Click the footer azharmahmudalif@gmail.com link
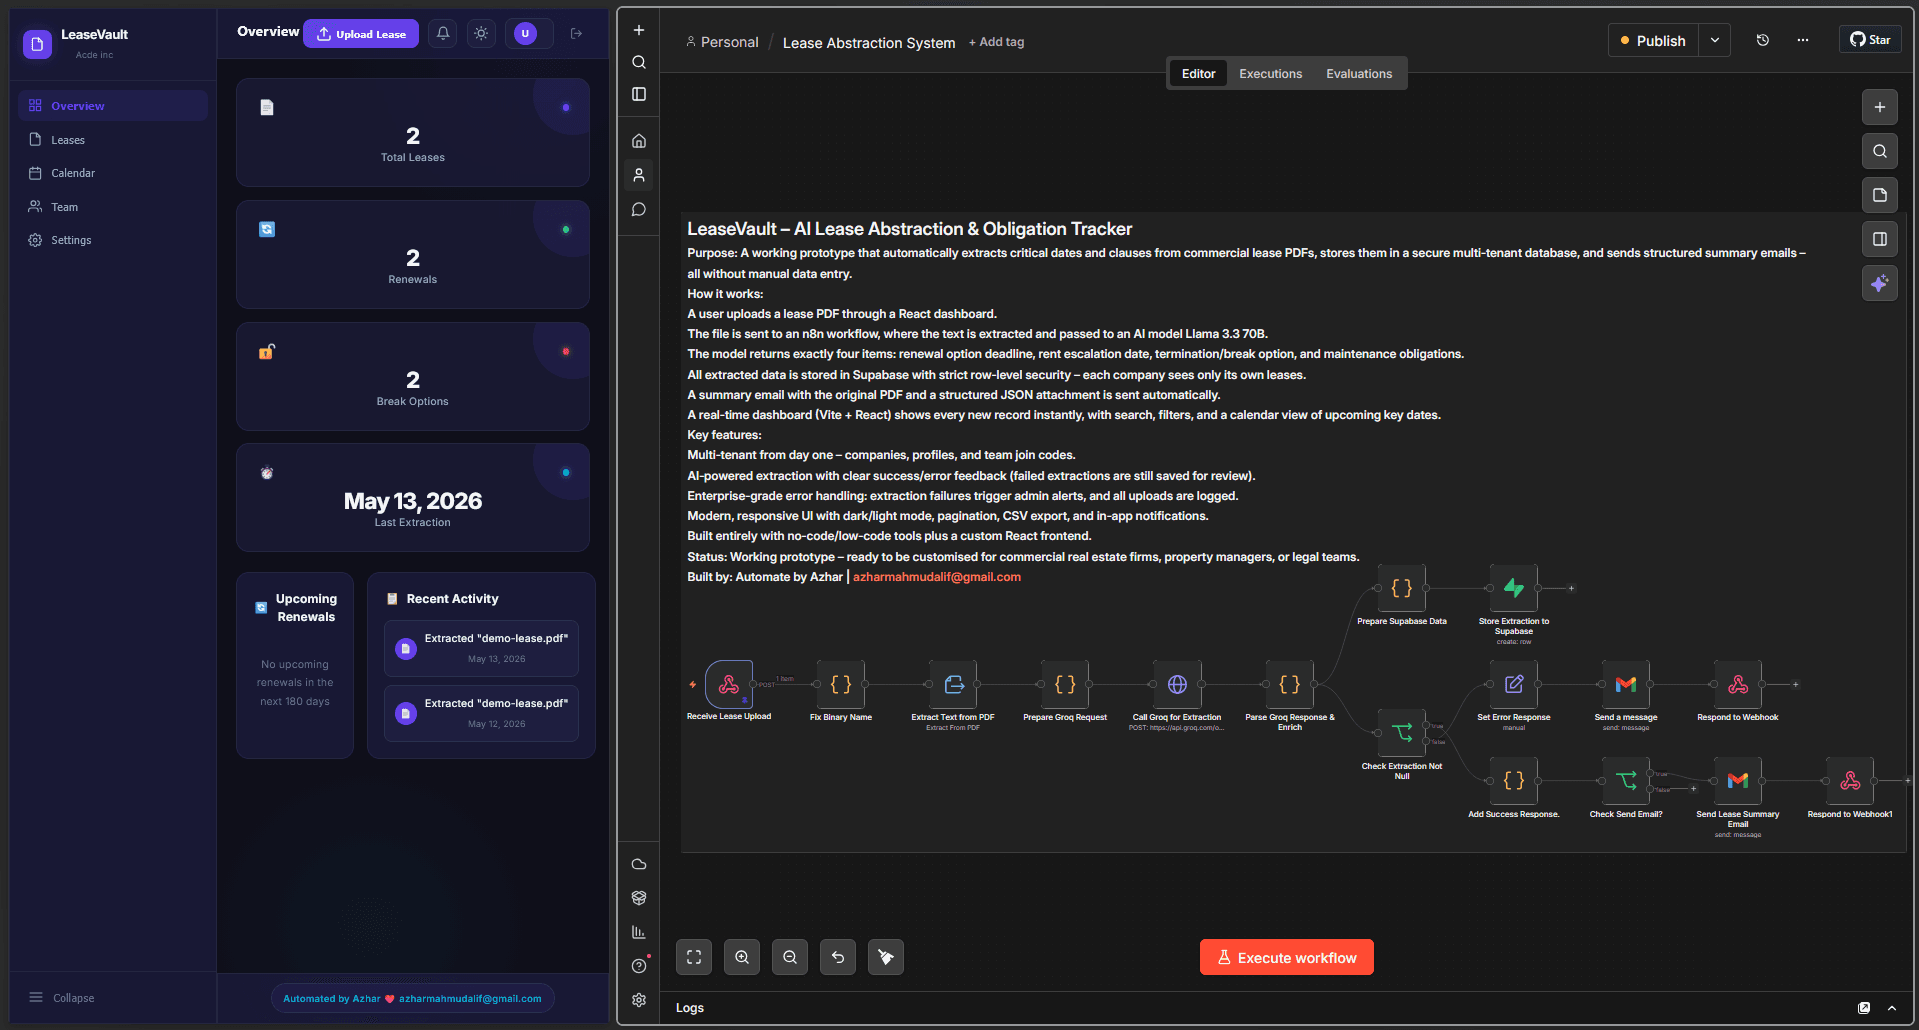 (x=470, y=999)
